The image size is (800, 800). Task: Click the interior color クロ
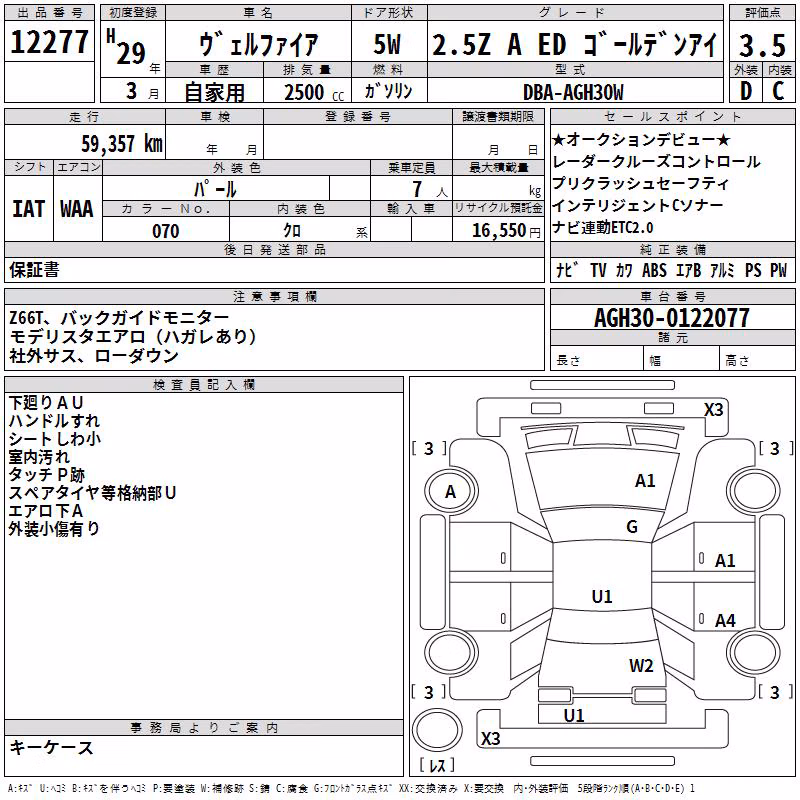(292, 231)
